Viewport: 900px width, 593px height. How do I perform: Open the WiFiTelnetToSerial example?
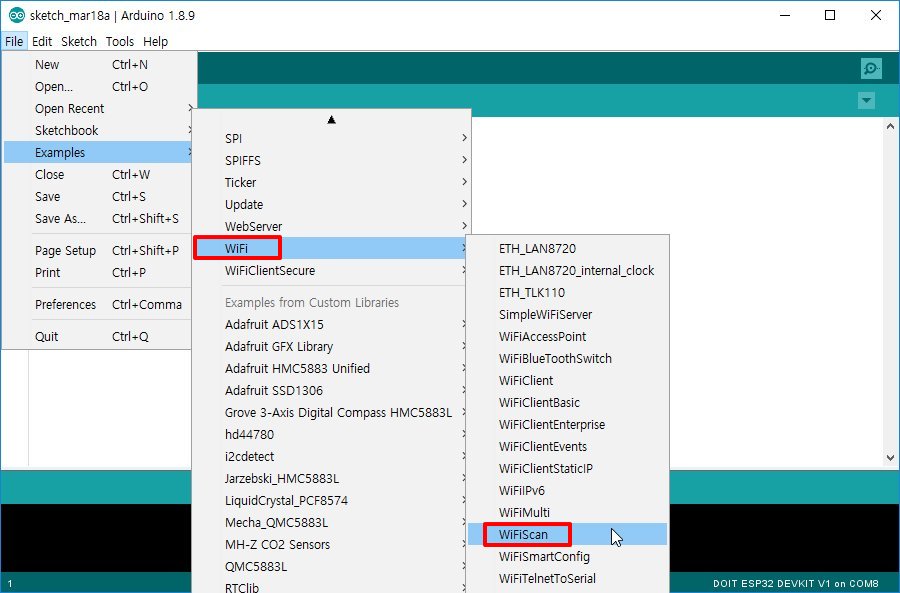coord(567,578)
